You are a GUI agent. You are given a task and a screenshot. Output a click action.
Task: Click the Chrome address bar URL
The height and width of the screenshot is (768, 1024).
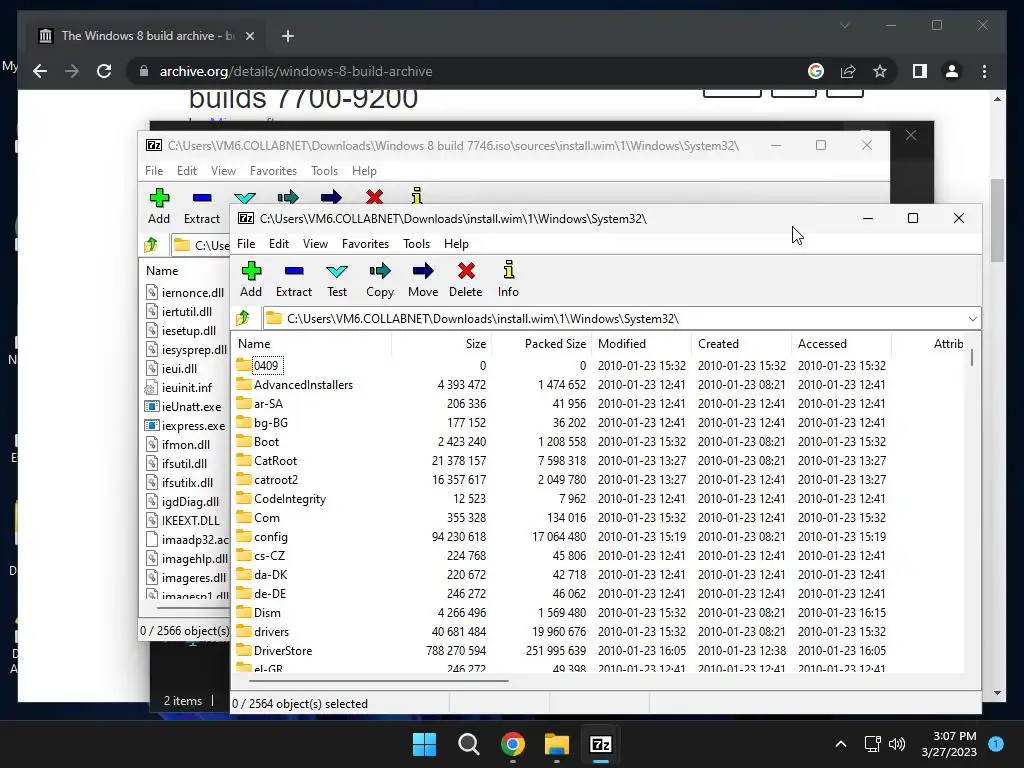(x=296, y=71)
